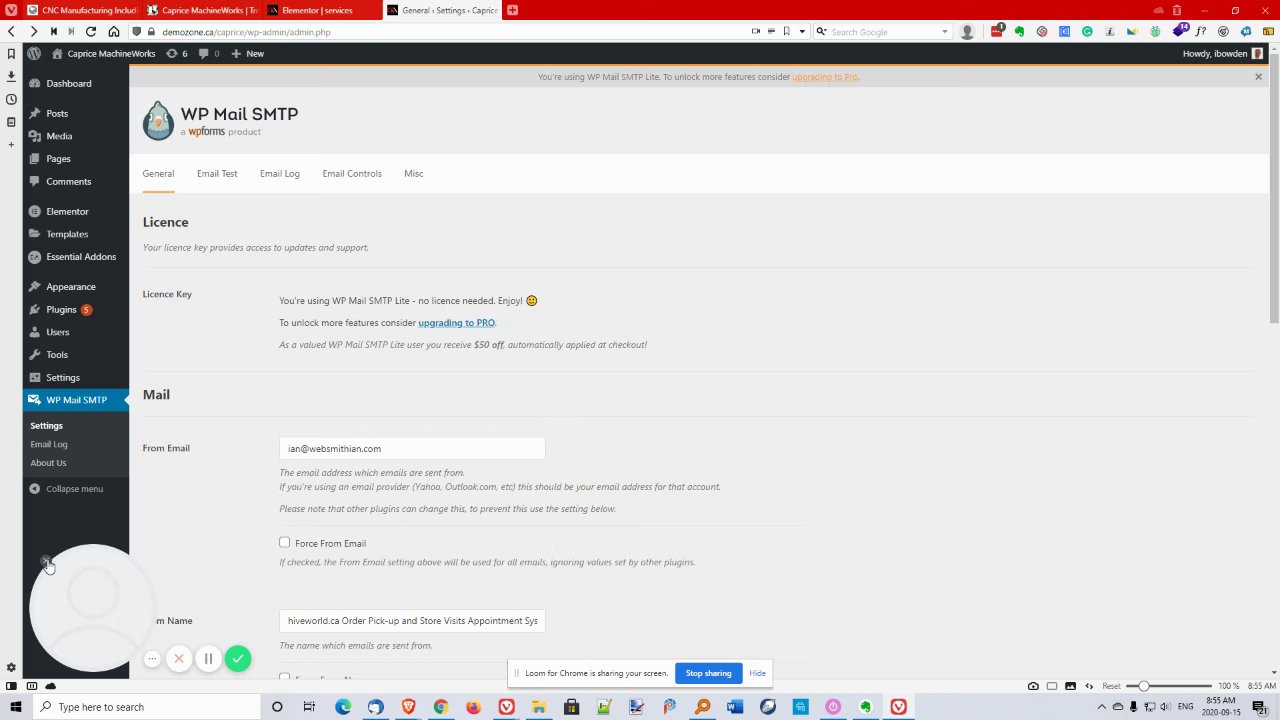This screenshot has height=720, width=1280.
Task: Reload the page with the refresh icon
Action: tap(91, 31)
